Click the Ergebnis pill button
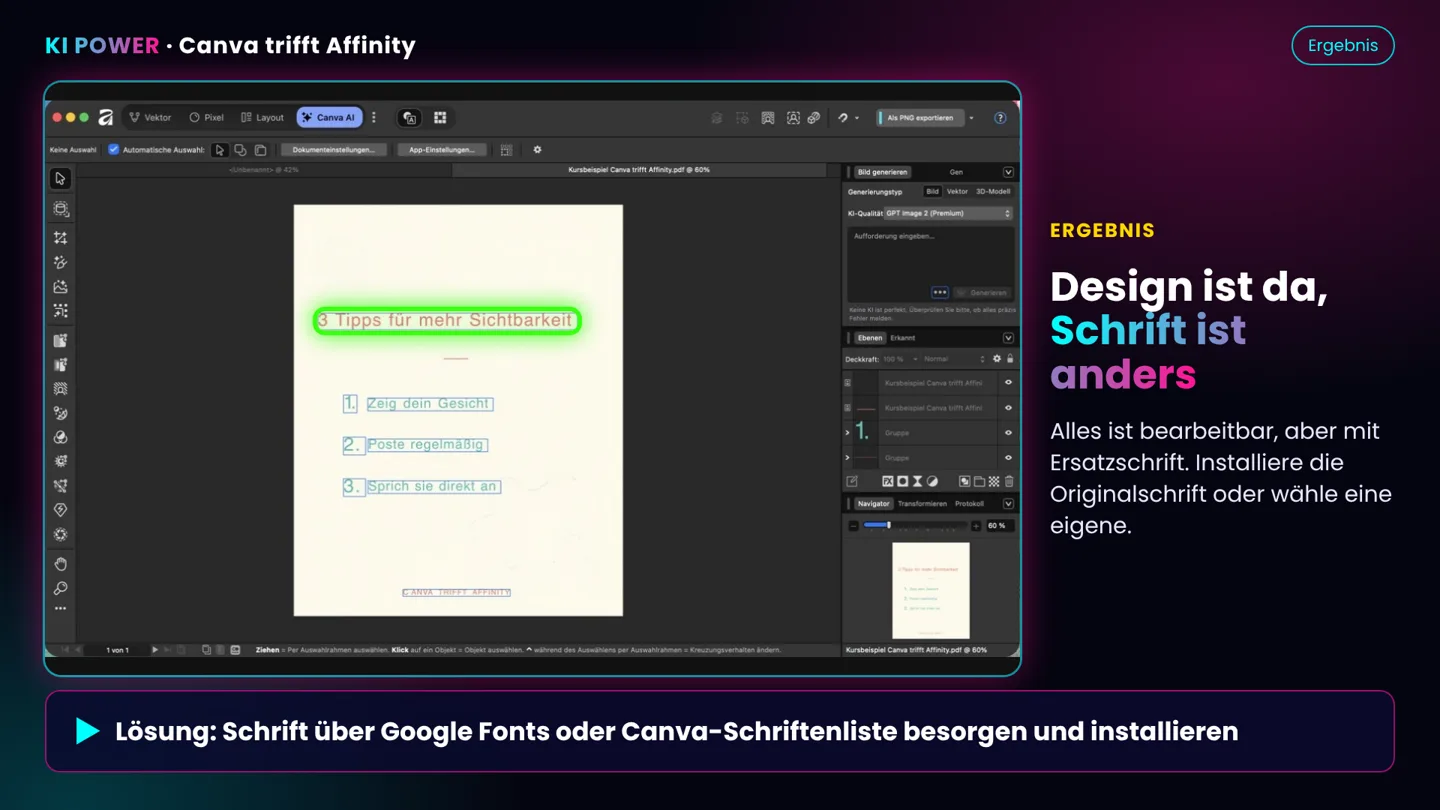Image resolution: width=1440 pixels, height=810 pixels. click(x=1343, y=45)
